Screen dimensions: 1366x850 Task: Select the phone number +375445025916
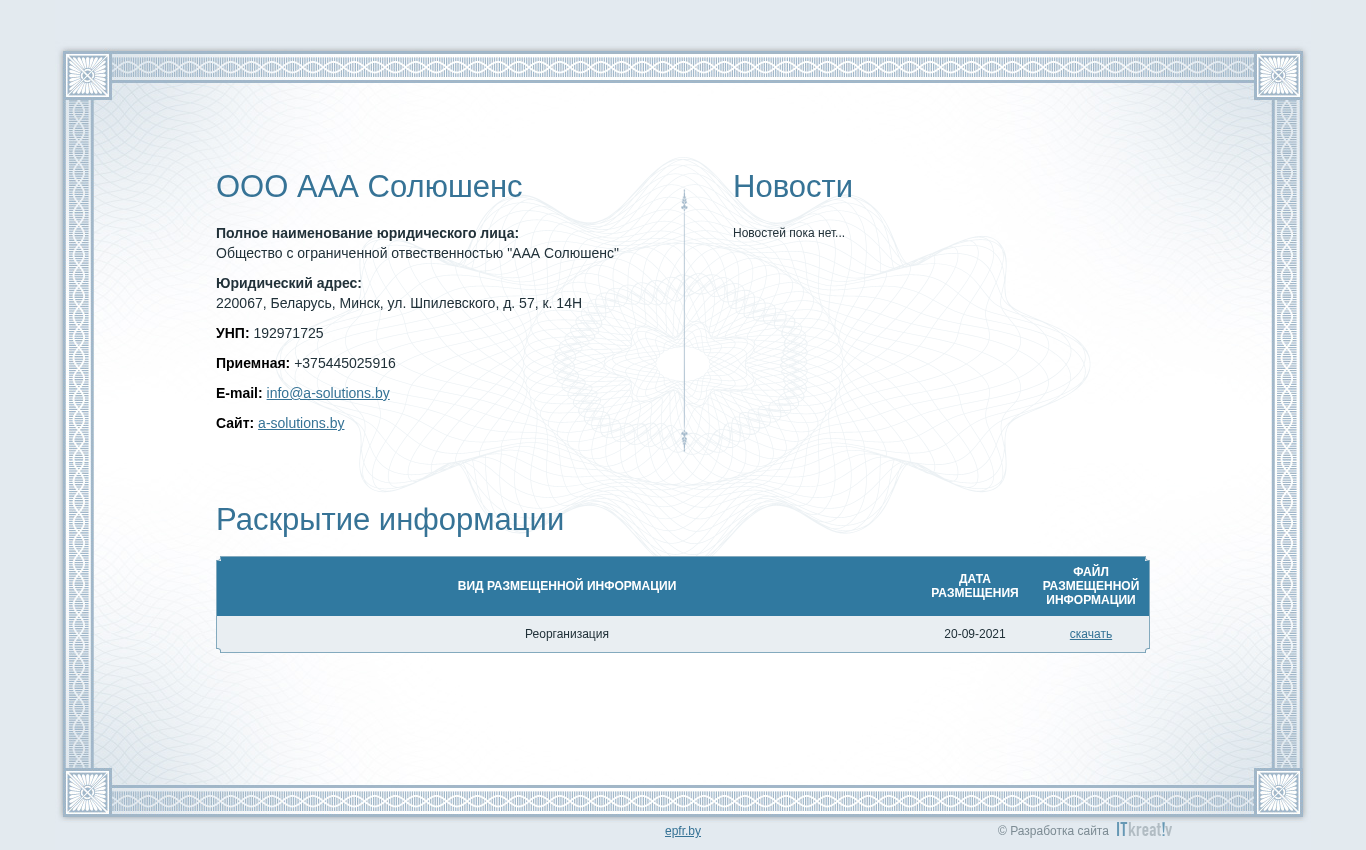pyautogui.click(x=345, y=363)
